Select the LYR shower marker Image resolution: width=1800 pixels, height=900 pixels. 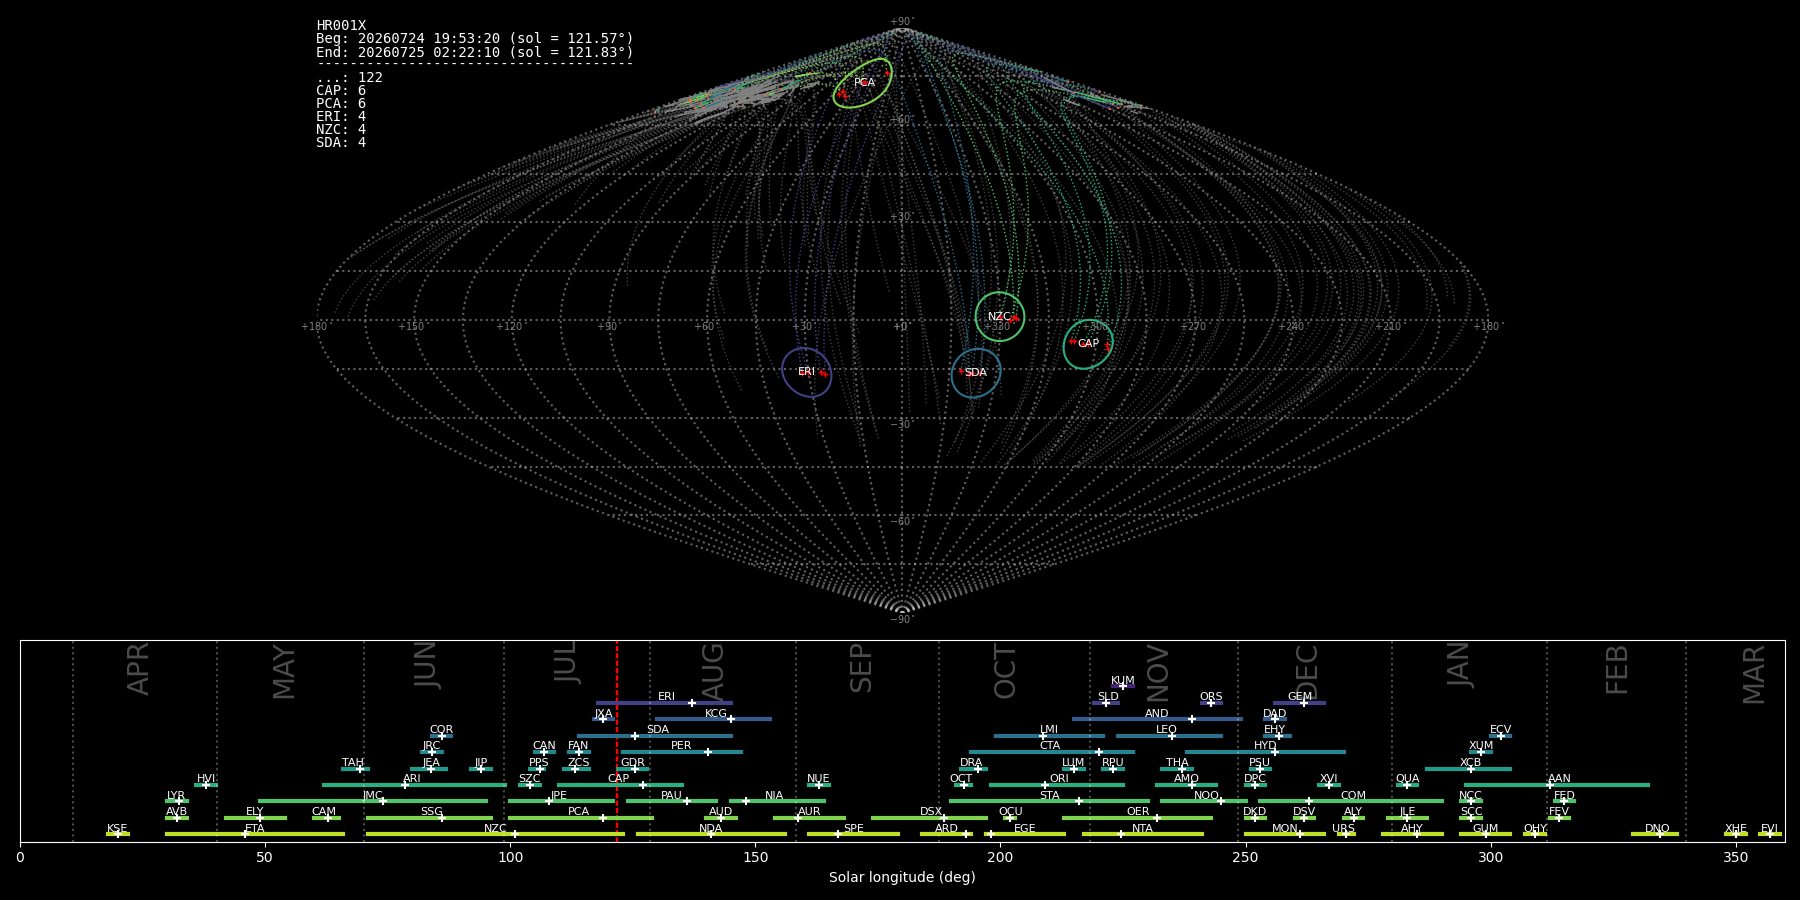pyautogui.click(x=179, y=801)
